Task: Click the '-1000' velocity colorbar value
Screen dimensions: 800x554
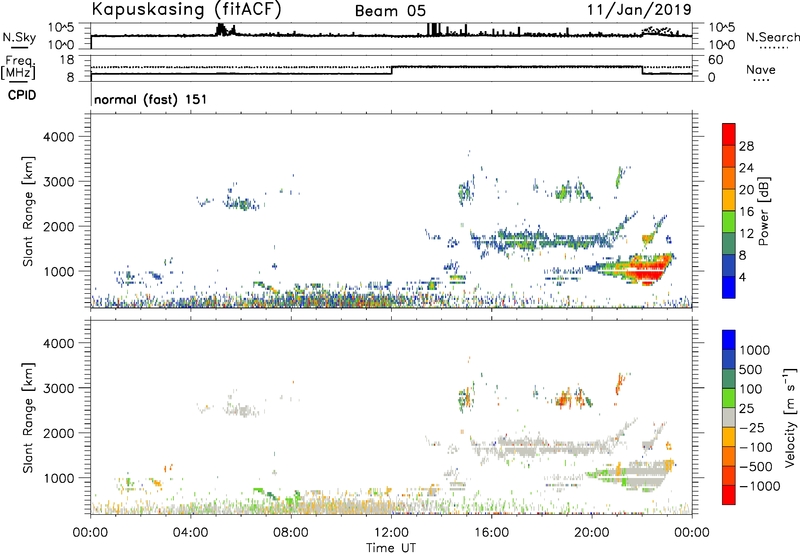Action: (x=760, y=486)
